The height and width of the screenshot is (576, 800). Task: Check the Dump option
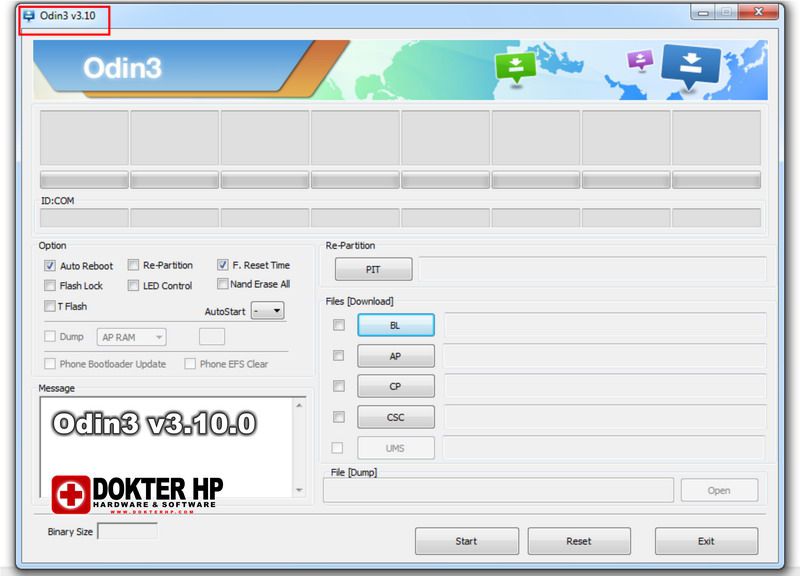click(x=49, y=336)
